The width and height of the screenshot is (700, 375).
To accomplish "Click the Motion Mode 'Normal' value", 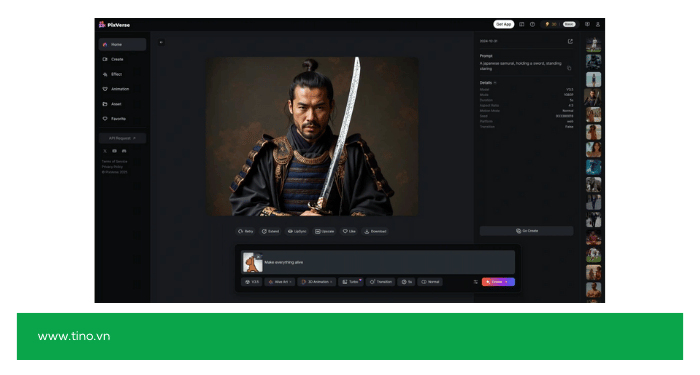I will coord(568,111).
